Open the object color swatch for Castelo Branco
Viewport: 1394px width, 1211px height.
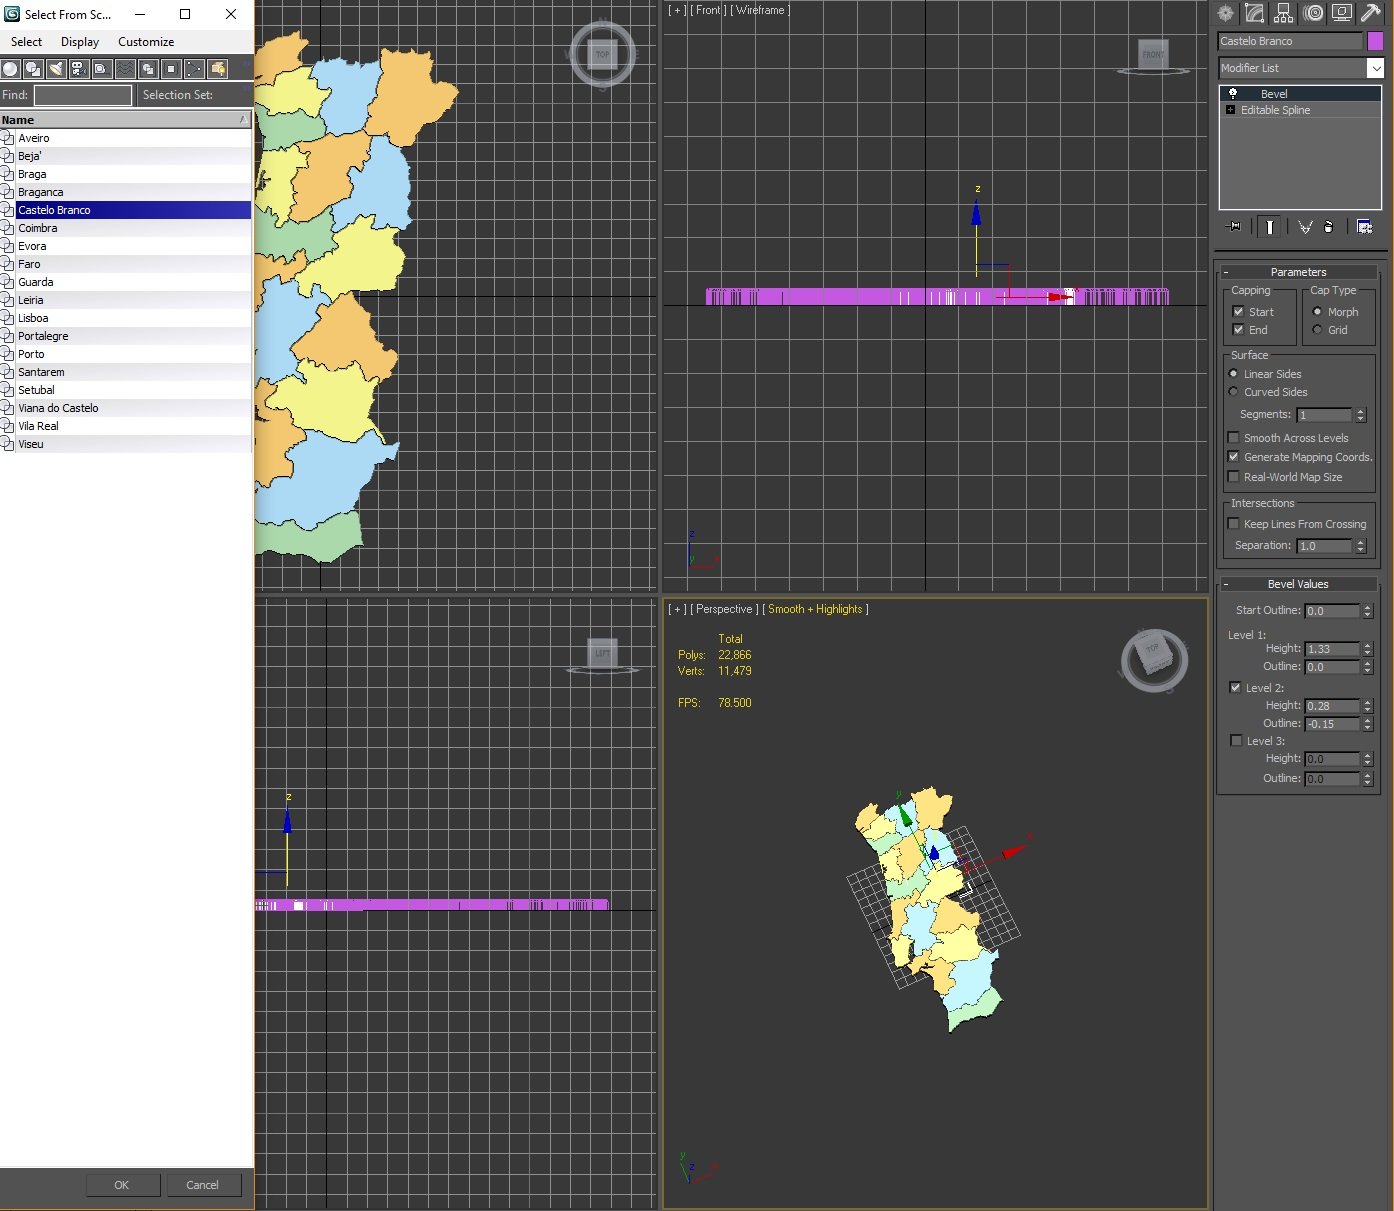coord(1377,41)
